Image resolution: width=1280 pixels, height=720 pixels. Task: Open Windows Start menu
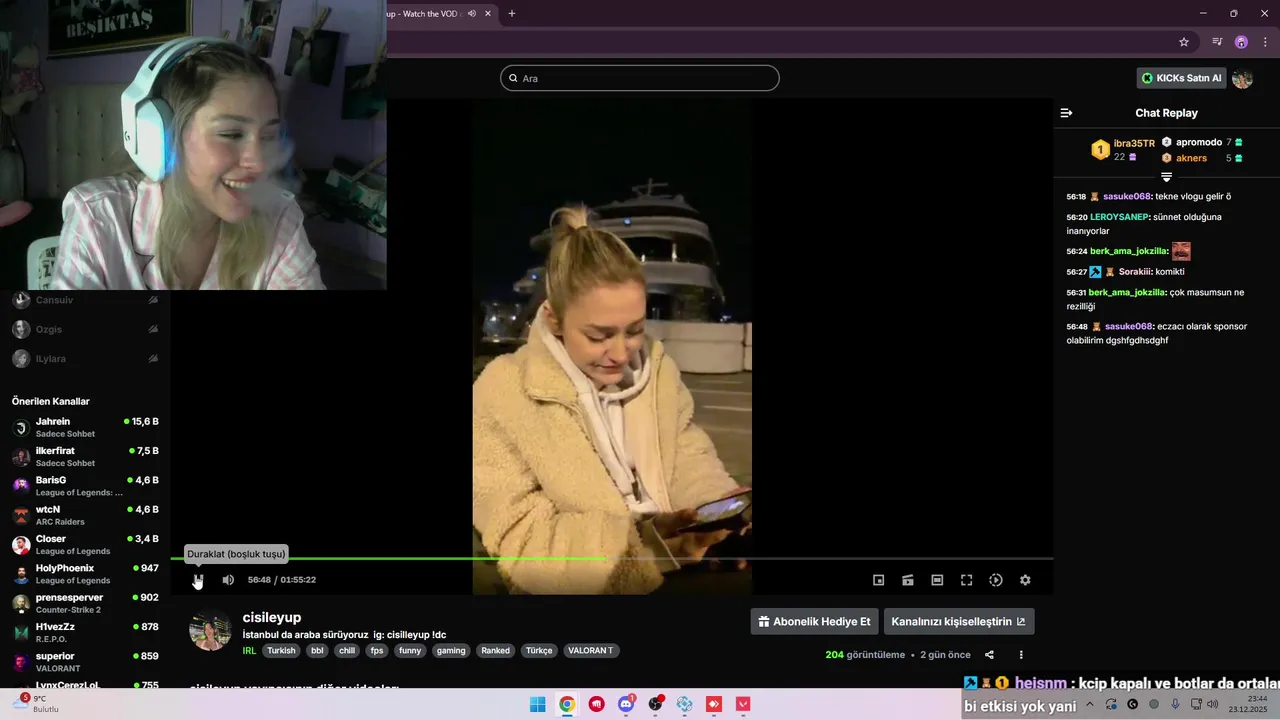537,704
